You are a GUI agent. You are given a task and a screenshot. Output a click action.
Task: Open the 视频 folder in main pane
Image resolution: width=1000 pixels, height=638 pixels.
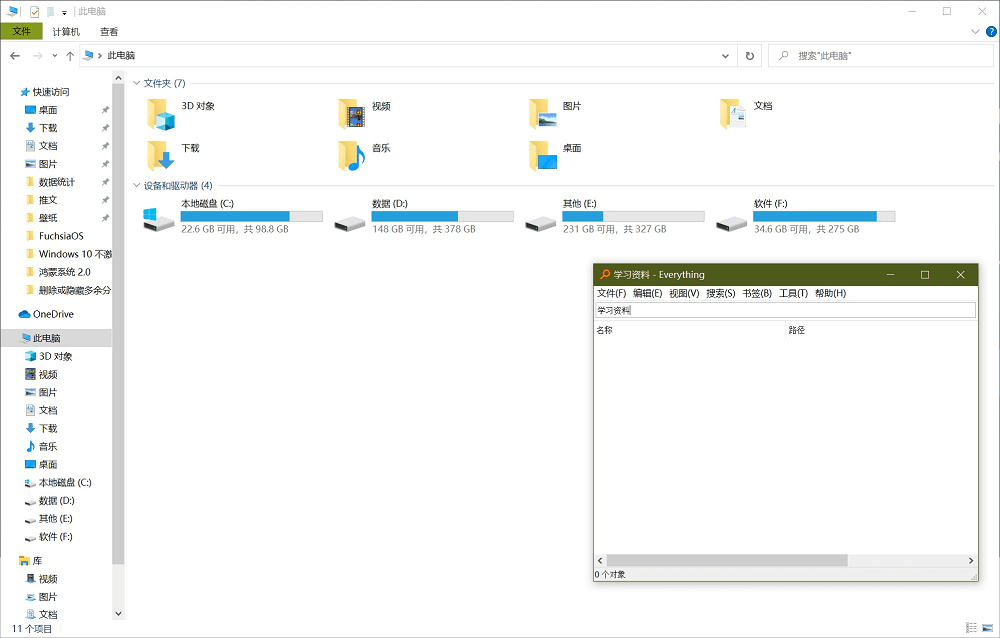click(352, 114)
